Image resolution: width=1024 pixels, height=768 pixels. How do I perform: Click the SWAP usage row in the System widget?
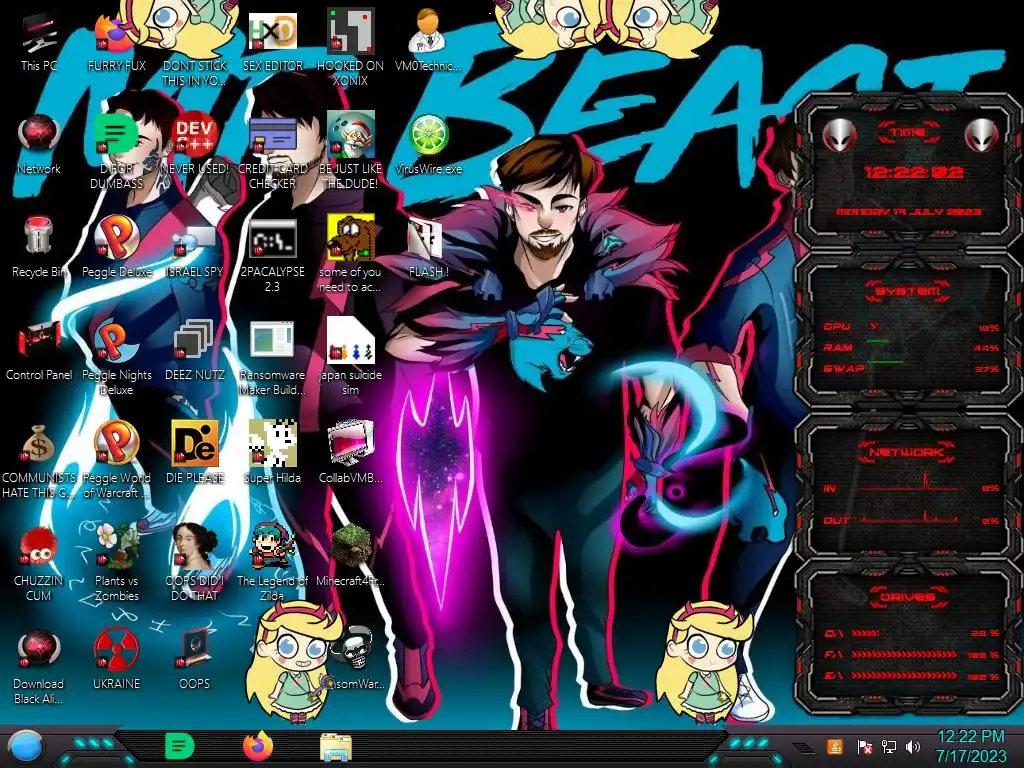click(912, 368)
